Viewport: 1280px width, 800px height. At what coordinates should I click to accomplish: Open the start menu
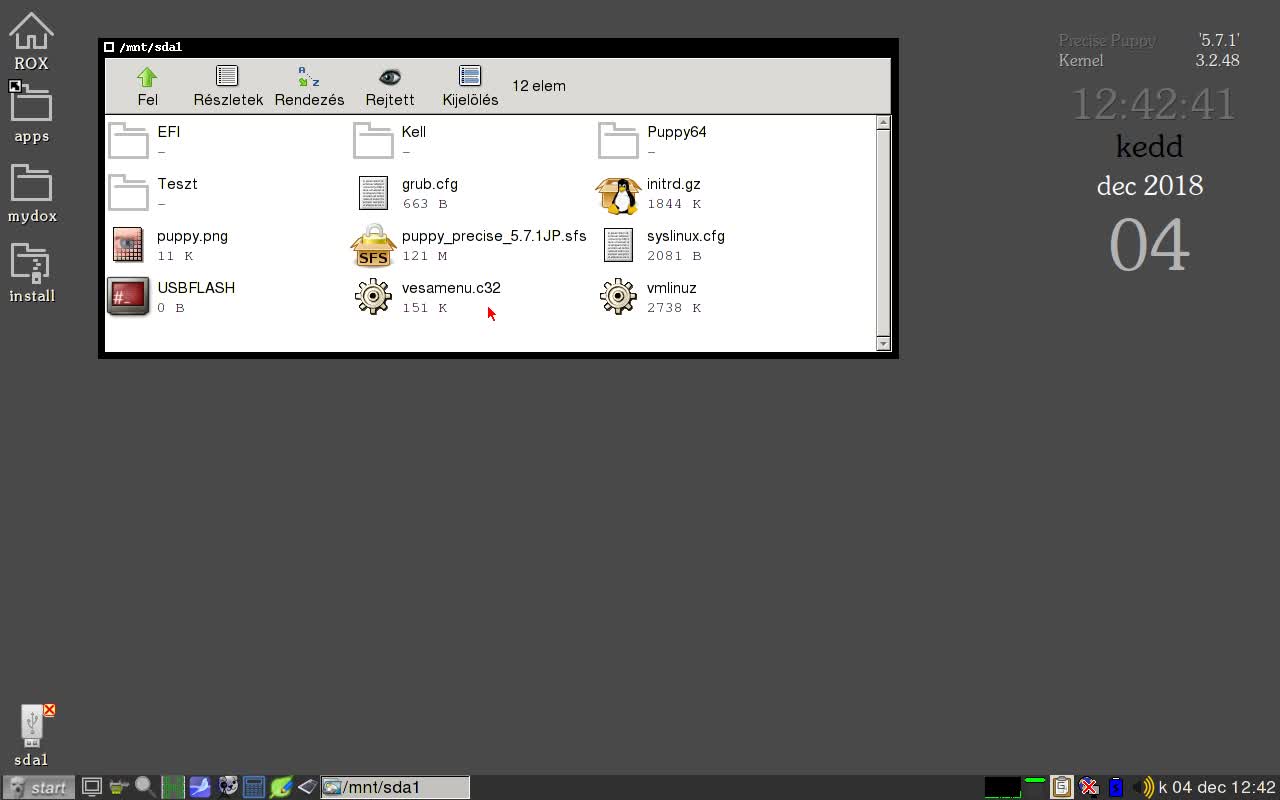tap(38, 787)
